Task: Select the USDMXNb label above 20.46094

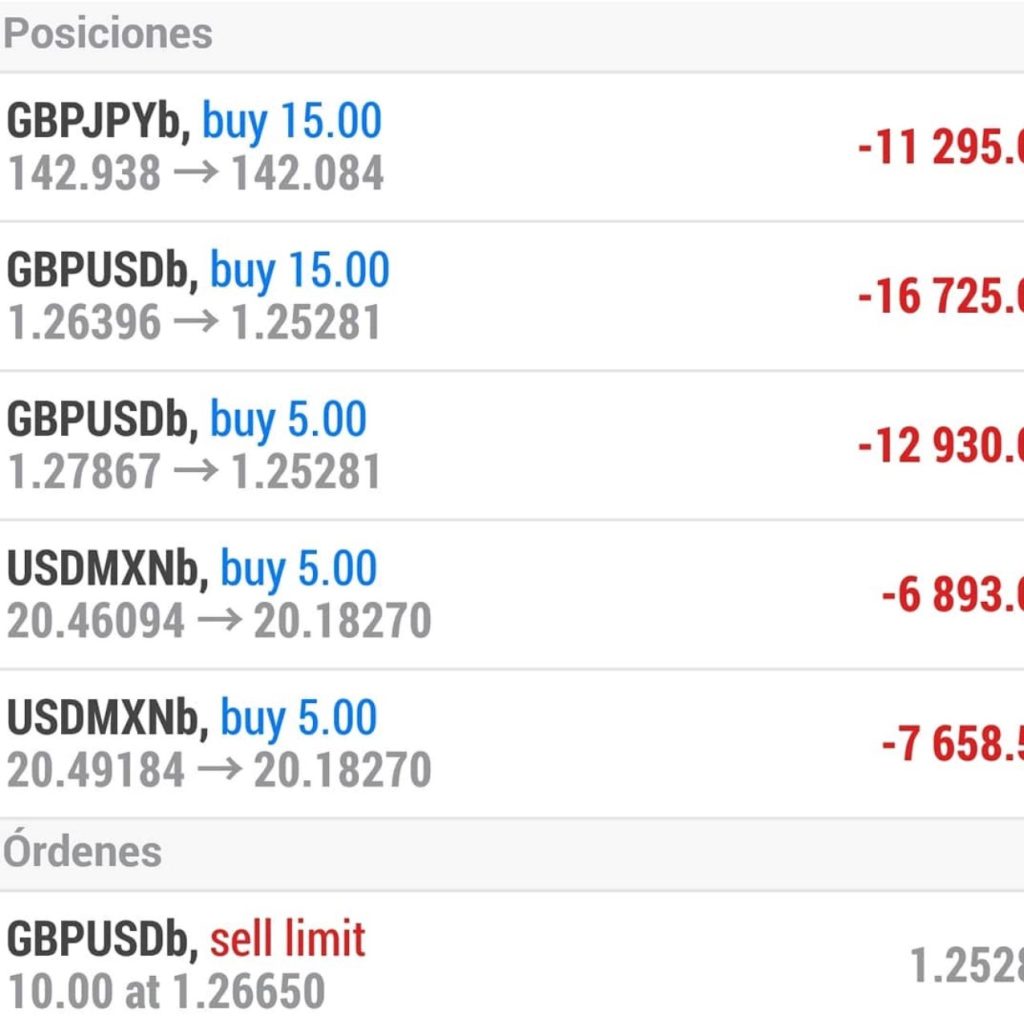Action: [106, 570]
